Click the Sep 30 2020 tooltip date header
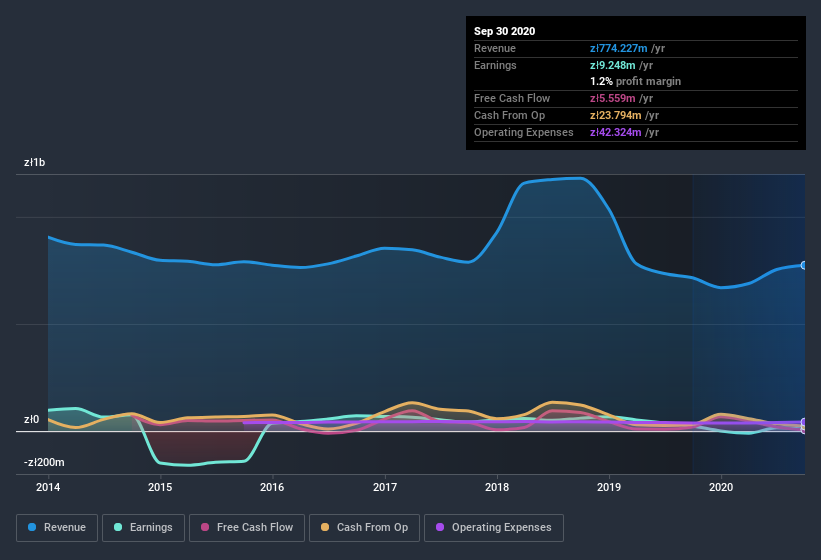This screenshot has width=821, height=560. pyautogui.click(x=504, y=31)
